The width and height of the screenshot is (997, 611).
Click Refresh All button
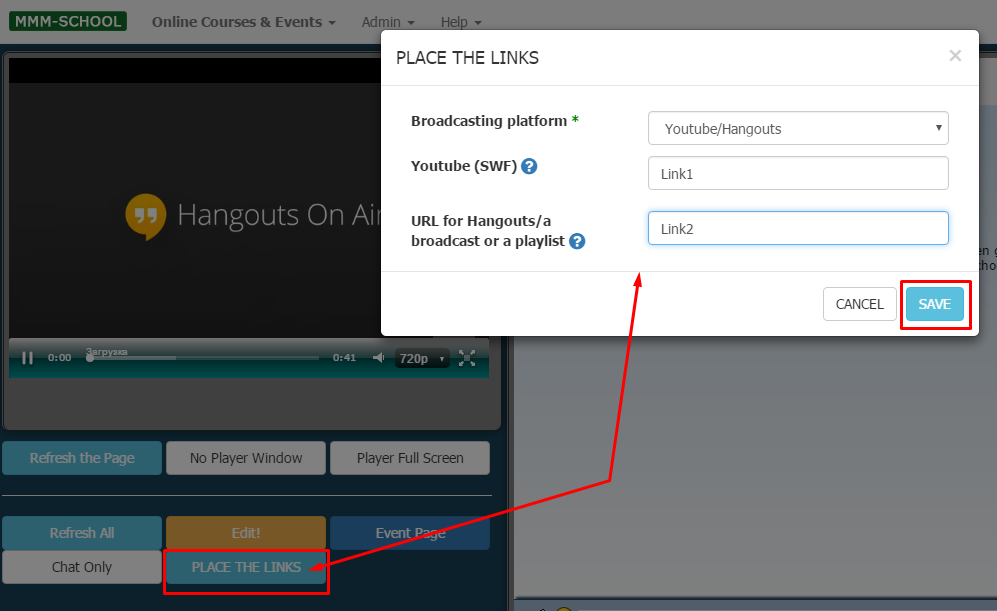[x=82, y=533]
